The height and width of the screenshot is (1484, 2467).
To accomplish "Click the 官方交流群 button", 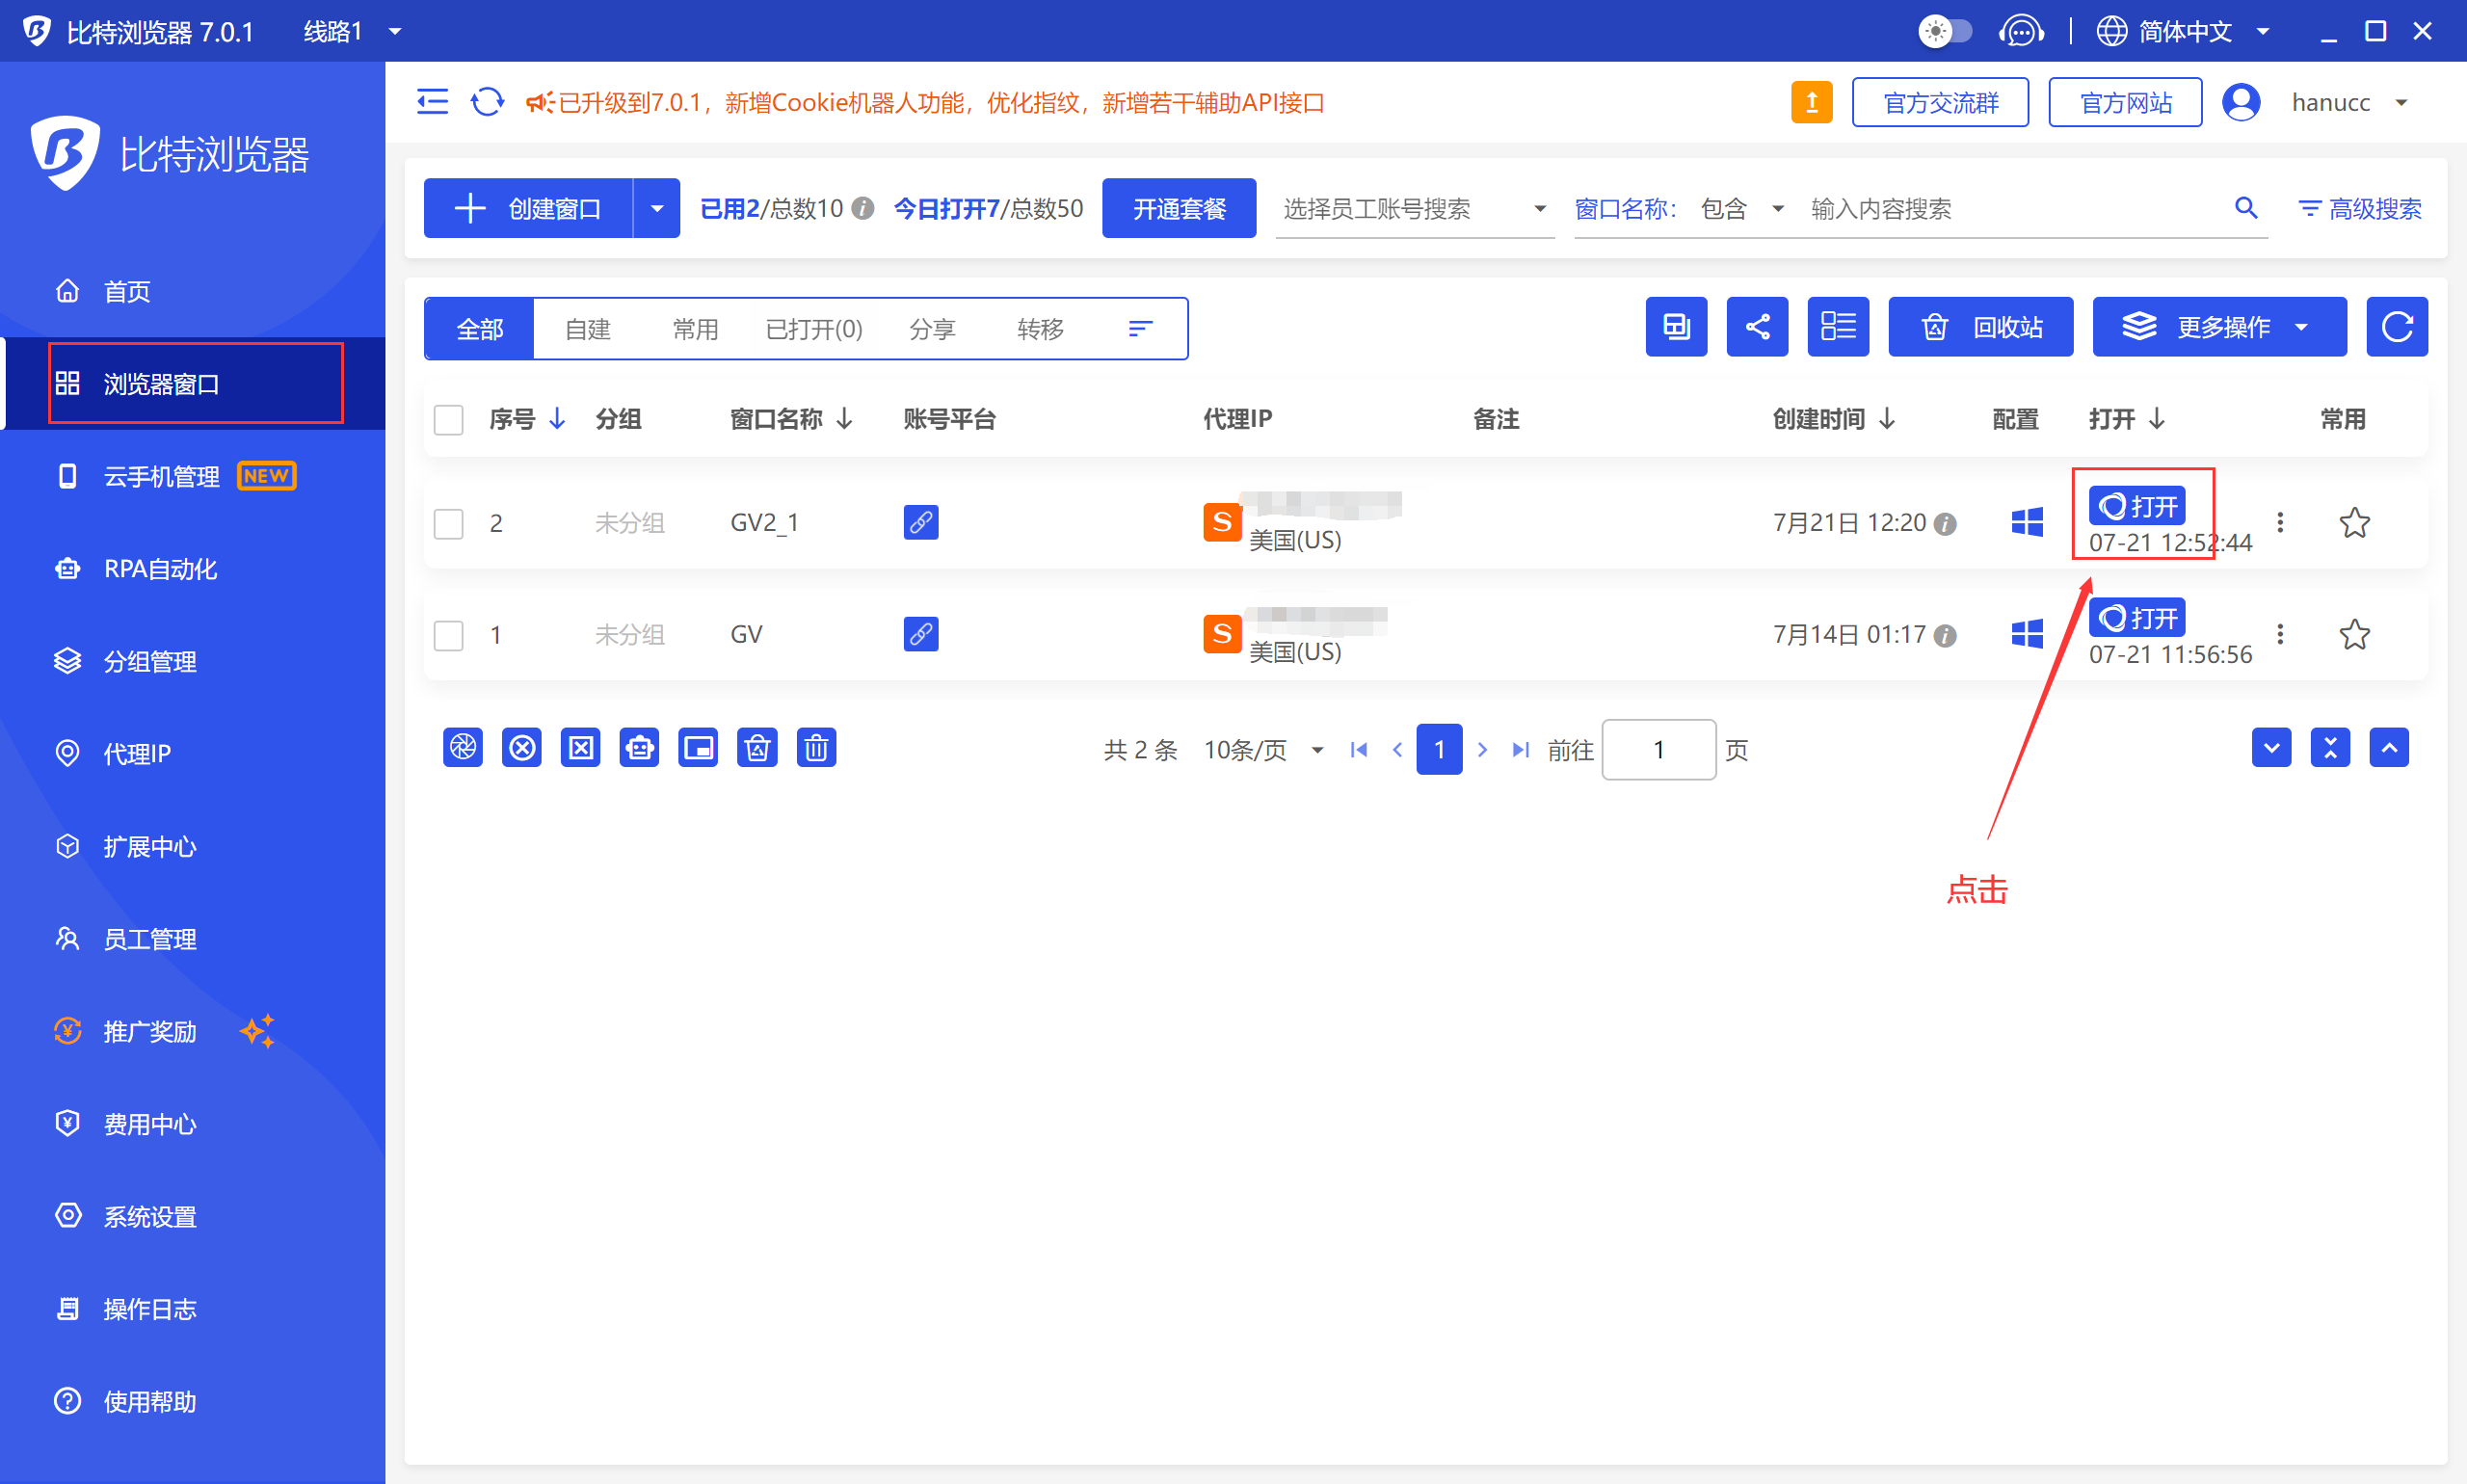I will pos(1940,102).
